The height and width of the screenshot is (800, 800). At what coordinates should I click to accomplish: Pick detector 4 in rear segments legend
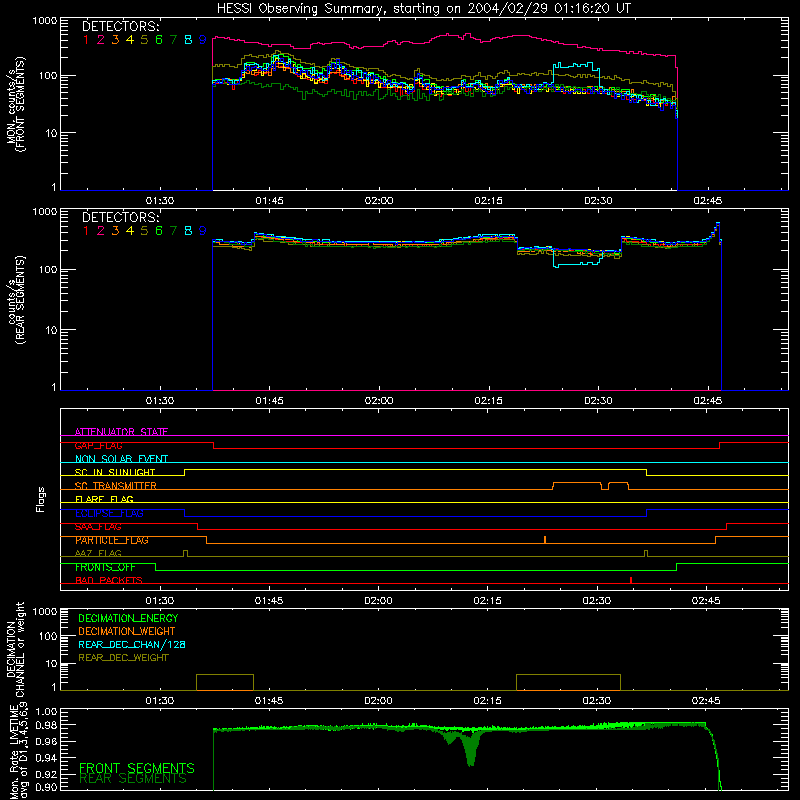(130, 231)
